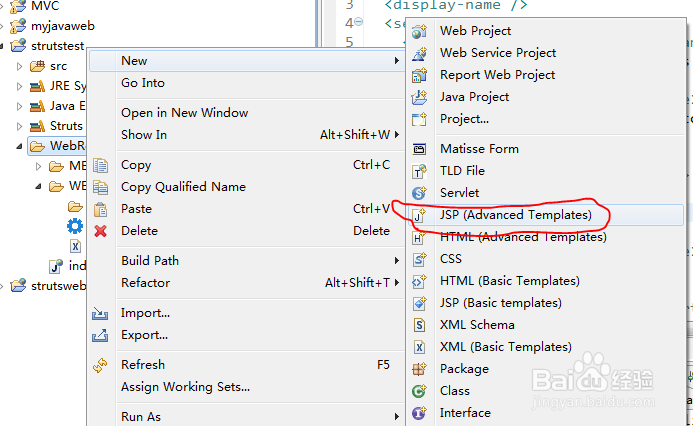Click the Copy icon in context menu

[100, 165]
